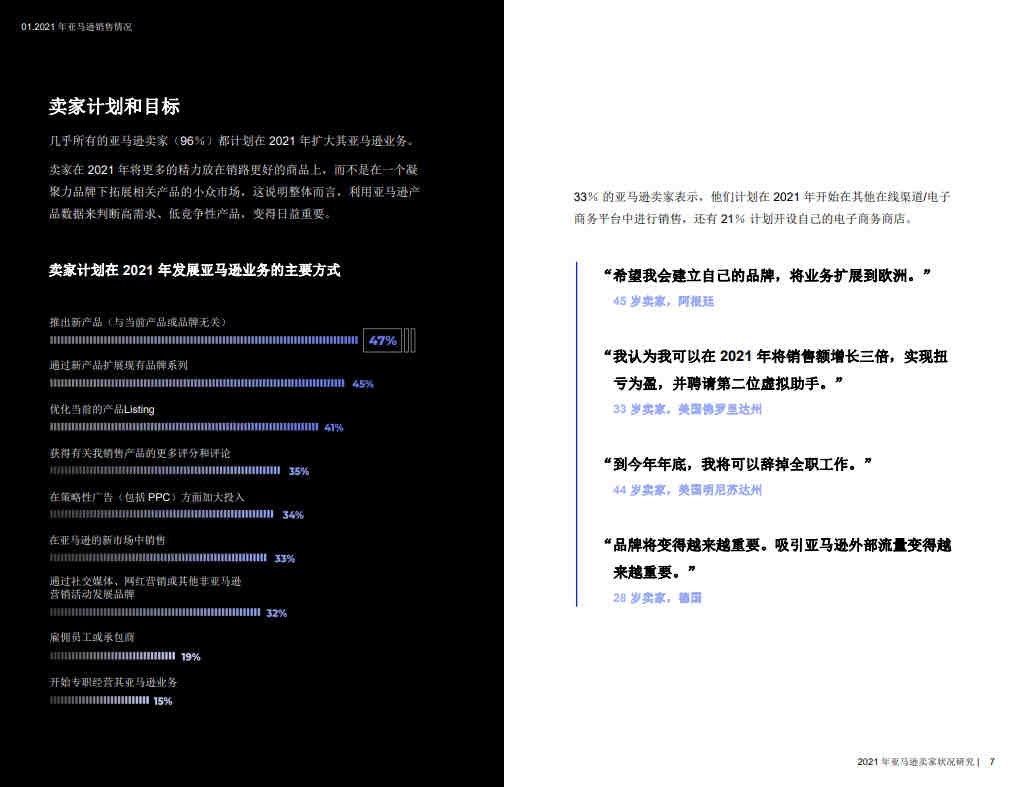Click the 41% bar value
This screenshot has width=1024, height=787.
click(x=334, y=428)
